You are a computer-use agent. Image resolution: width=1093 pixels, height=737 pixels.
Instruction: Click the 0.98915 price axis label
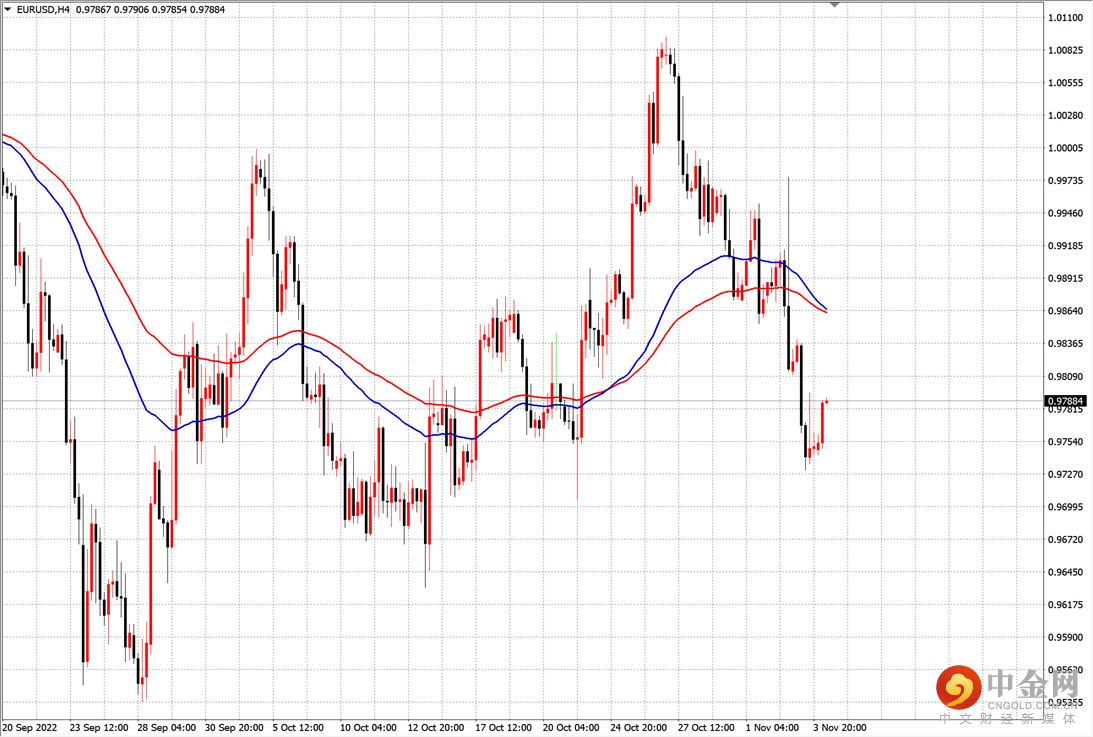tap(1066, 278)
